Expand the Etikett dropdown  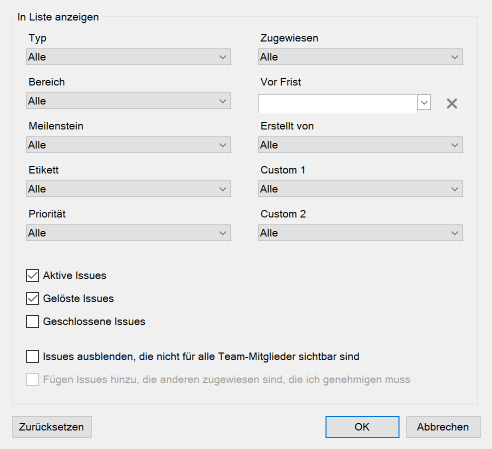tap(128, 189)
